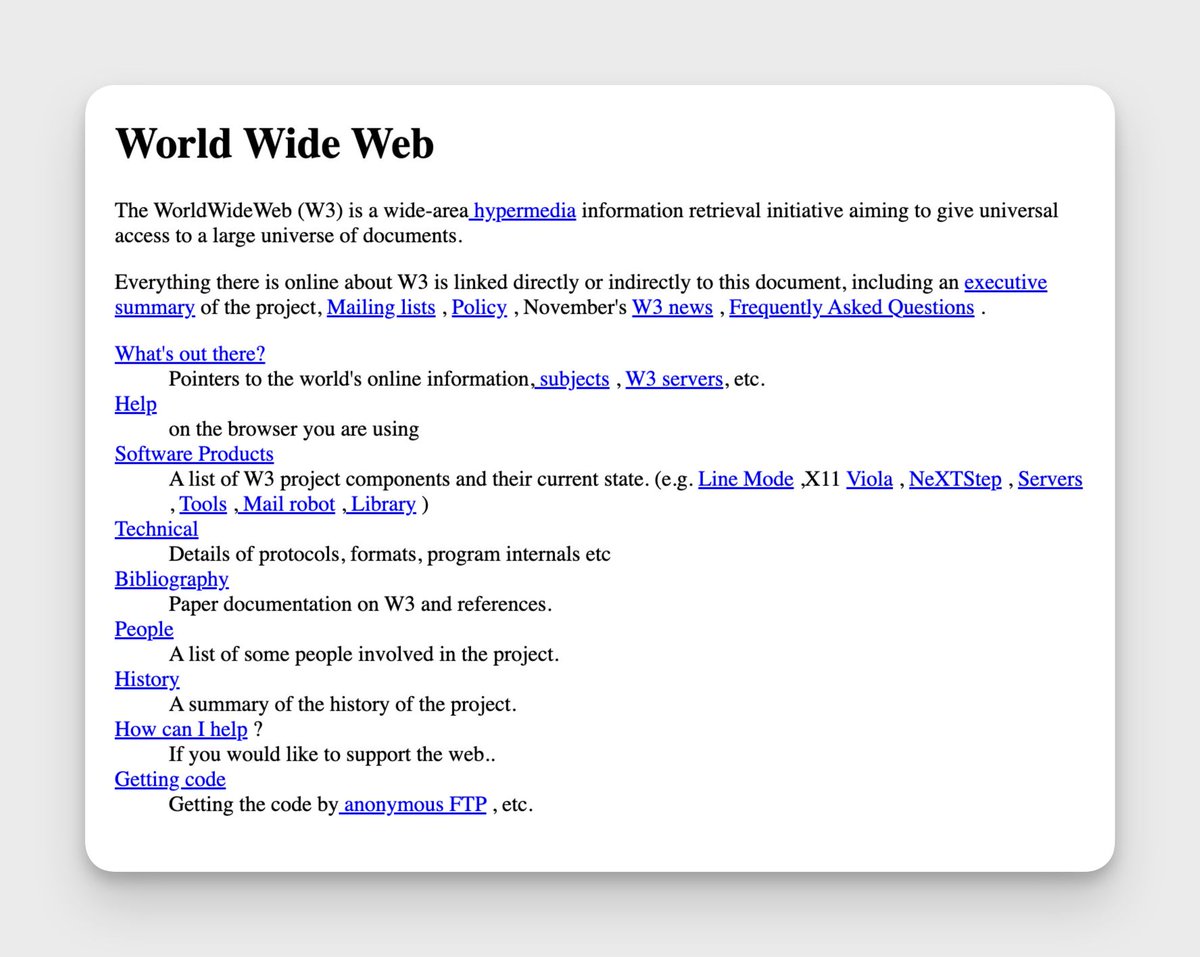Open the W3 news link
This screenshot has width=1200, height=957.
point(672,308)
